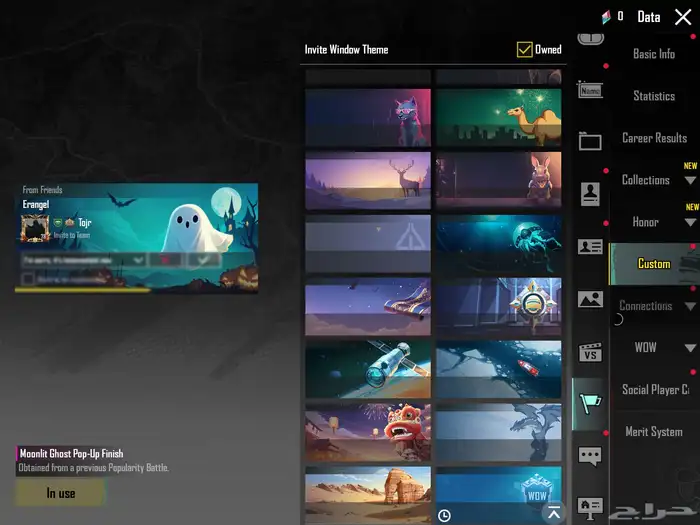Switch to Career Results tab
The image size is (700, 525).
coord(654,138)
